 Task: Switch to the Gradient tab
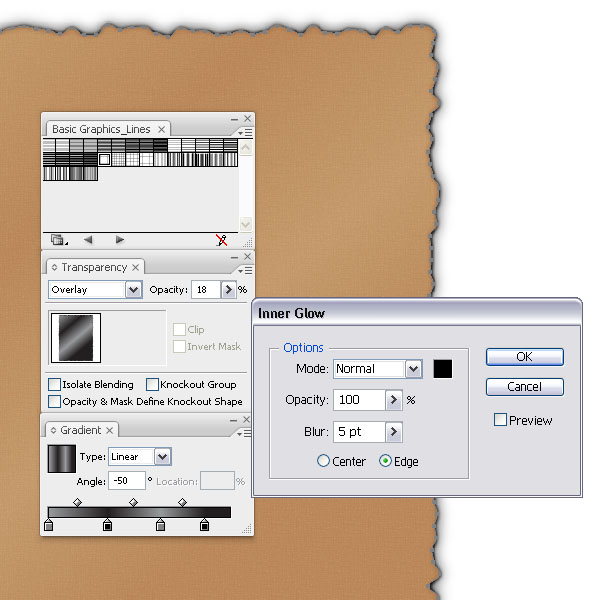[80, 430]
